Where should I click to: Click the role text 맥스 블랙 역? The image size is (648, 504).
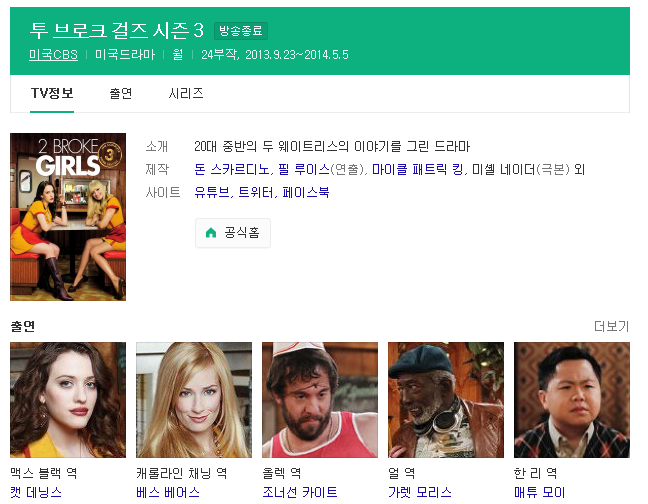click(43, 473)
